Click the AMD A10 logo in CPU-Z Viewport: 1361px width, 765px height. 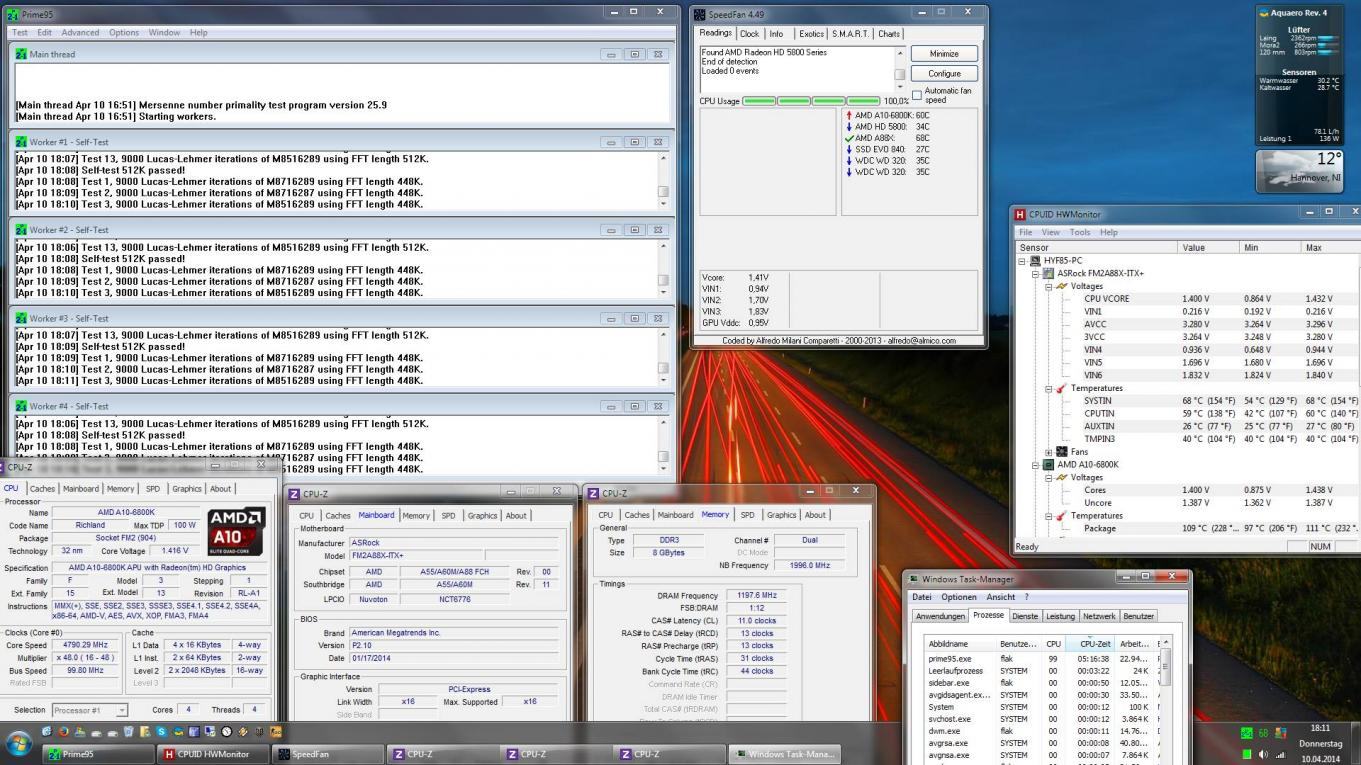pyautogui.click(x=235, y=531)
